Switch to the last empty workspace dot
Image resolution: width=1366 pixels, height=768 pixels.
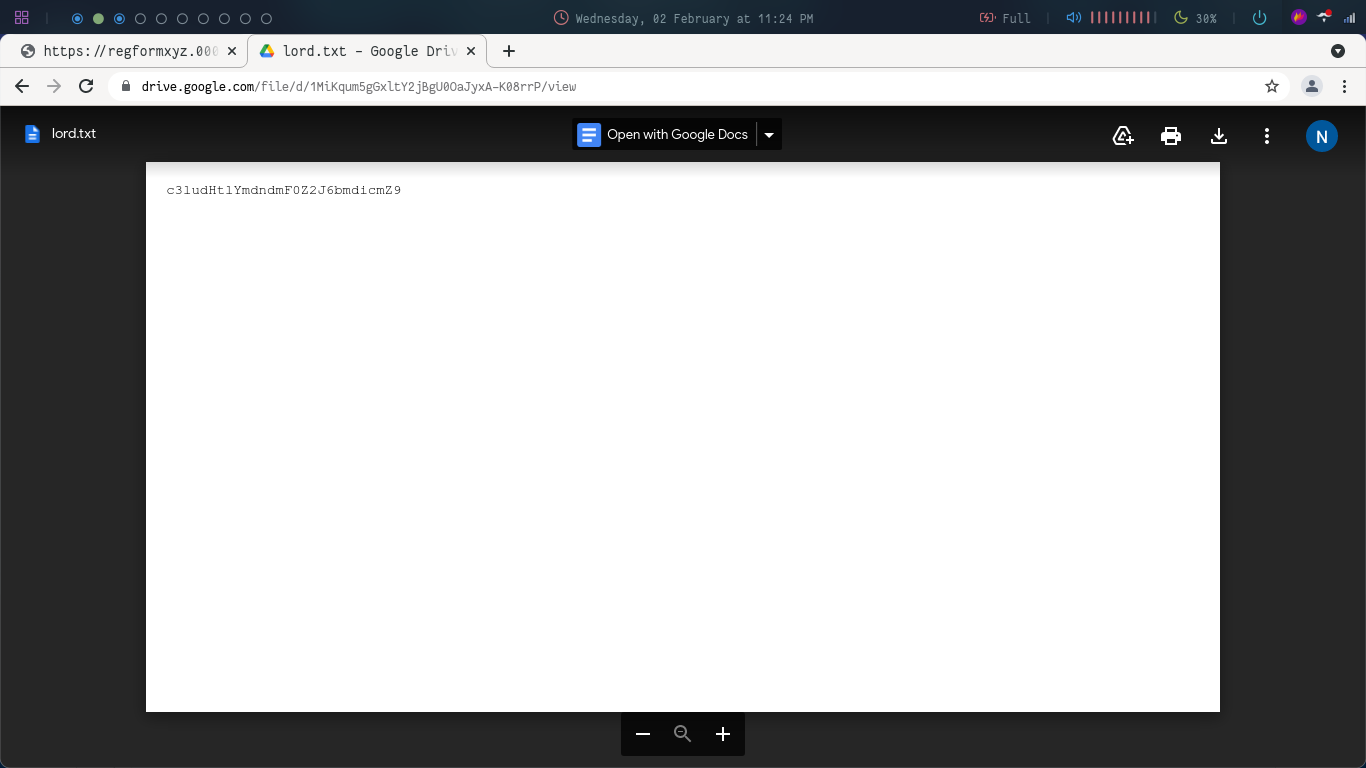tap(266, 18)
